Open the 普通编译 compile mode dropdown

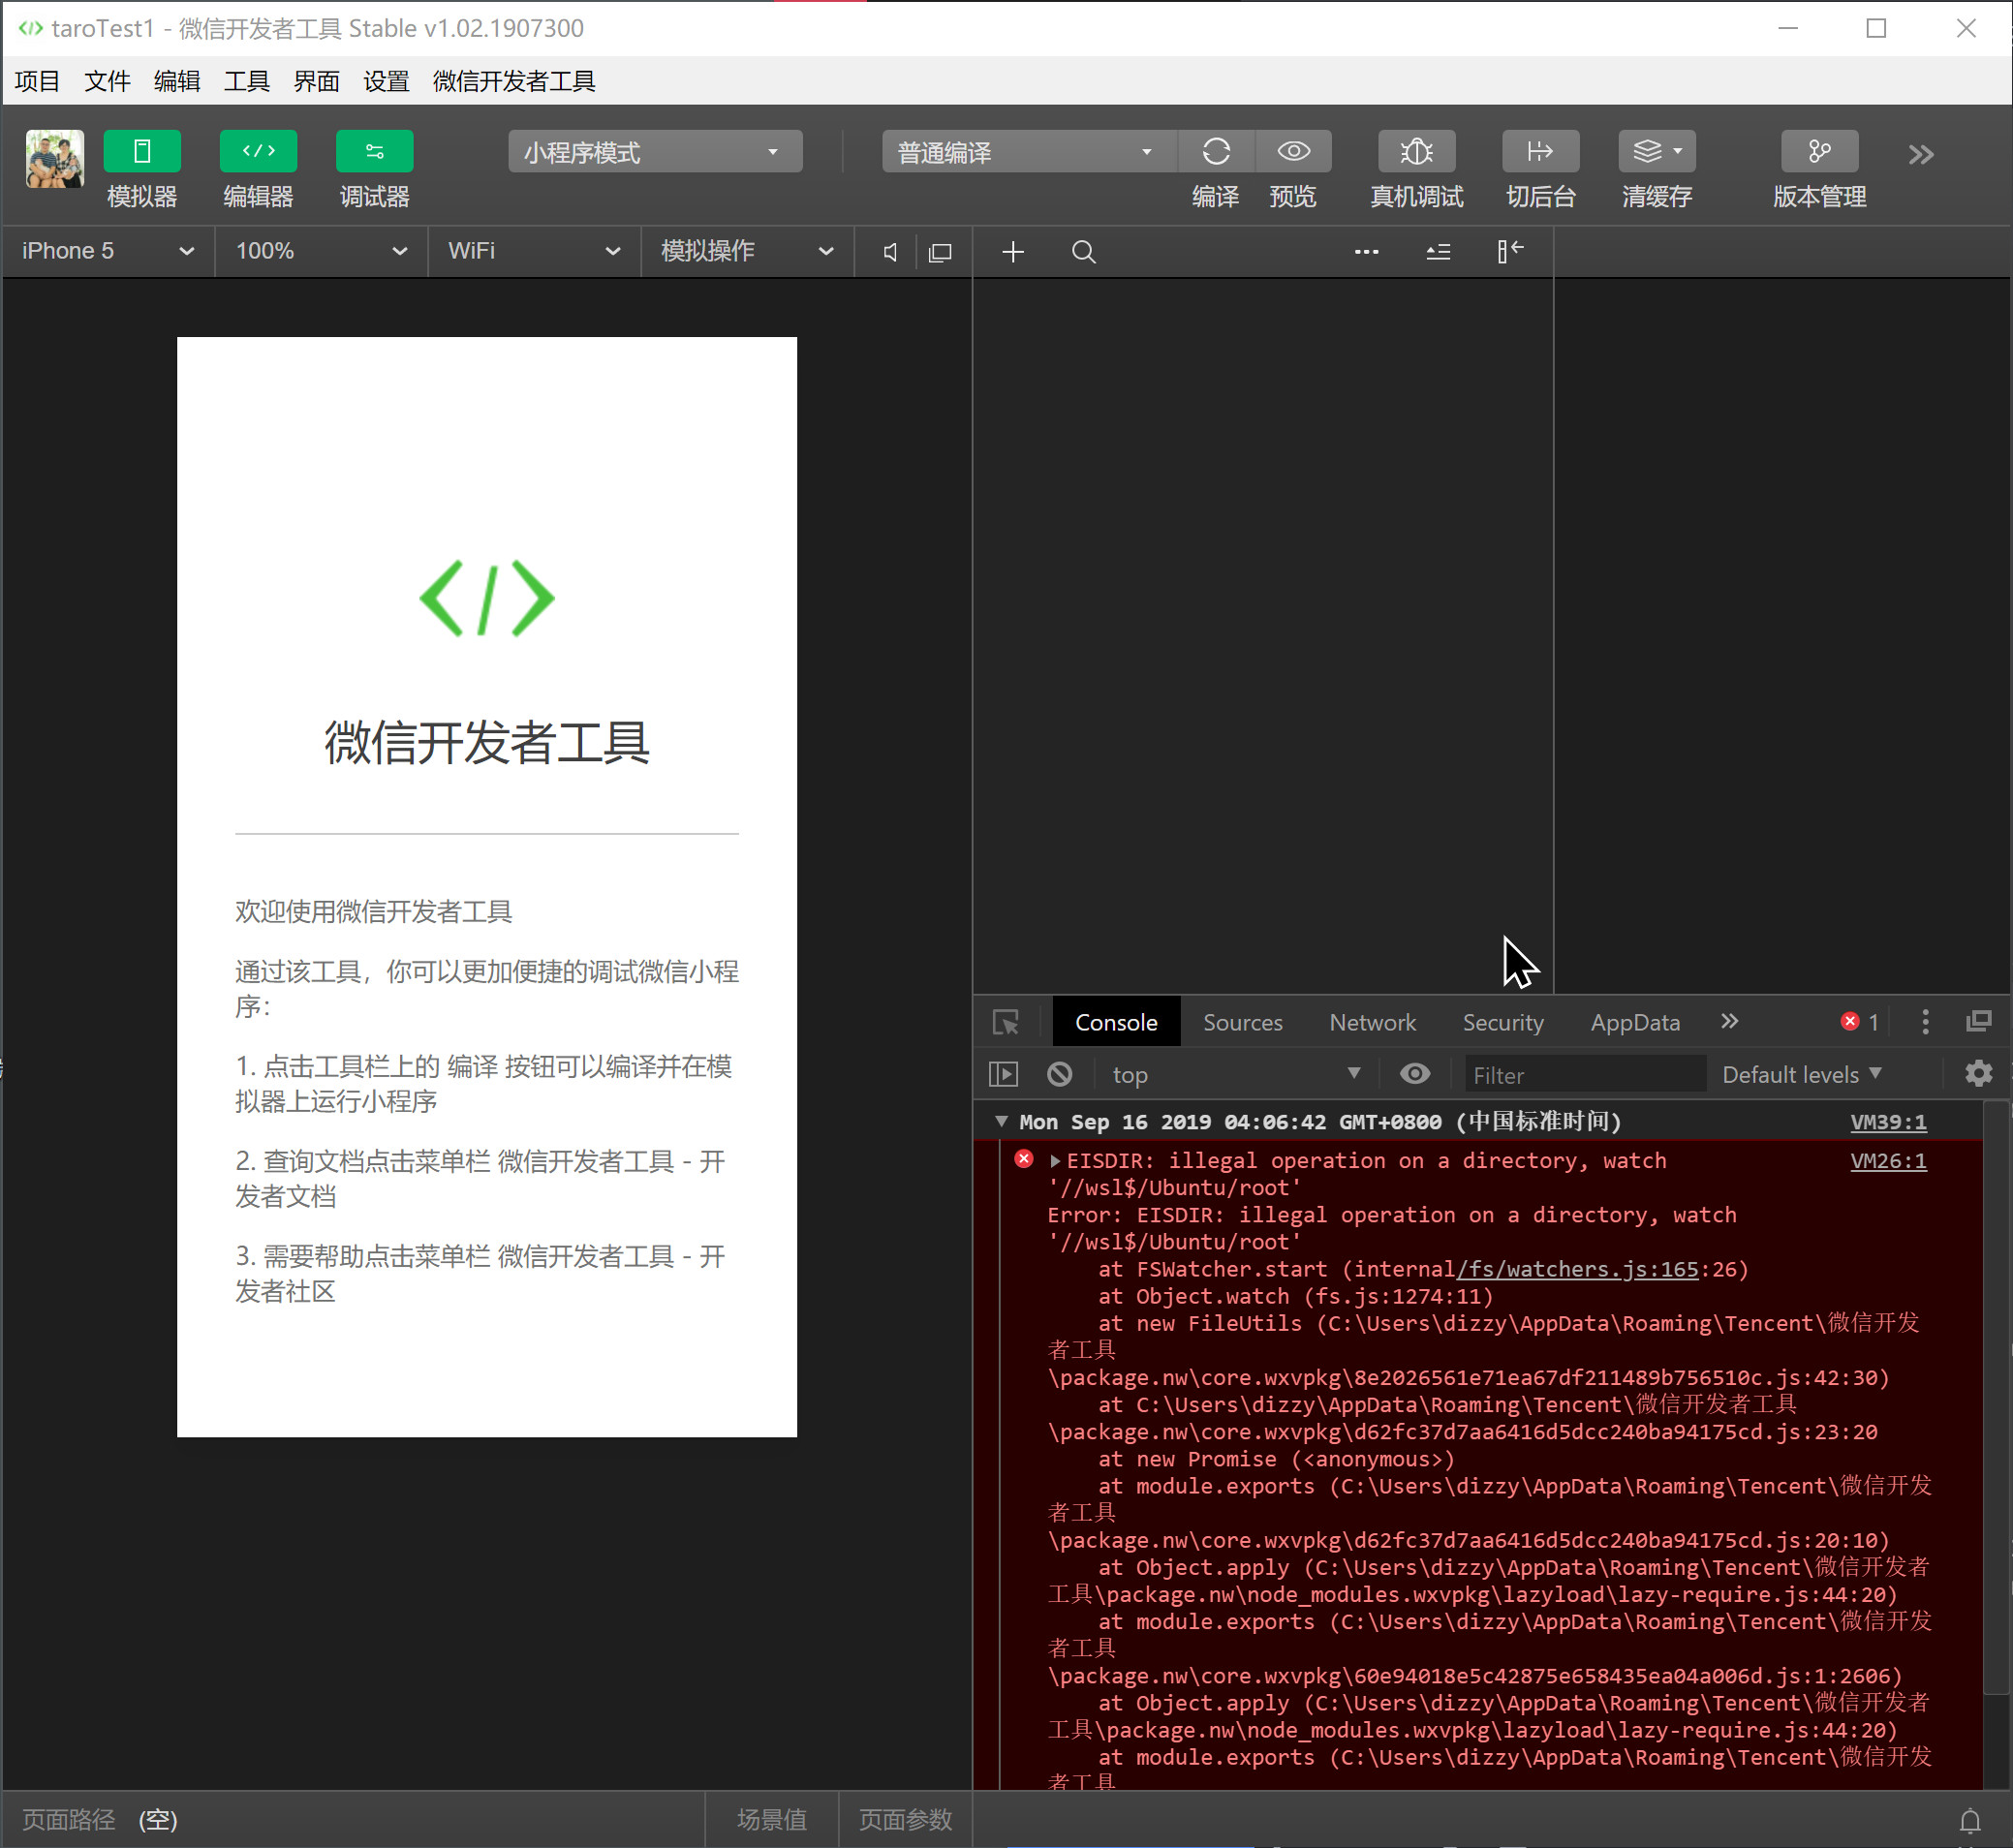1028,152
